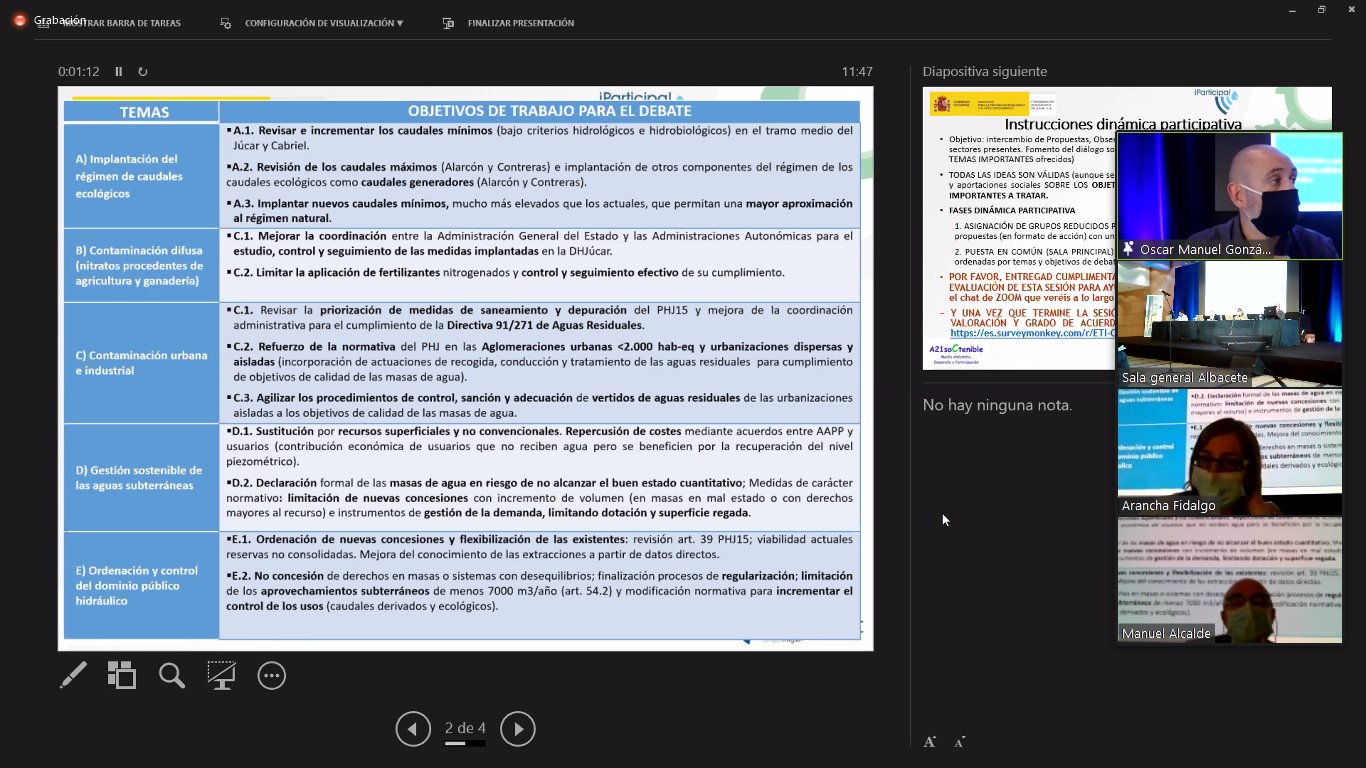Click objective A.3 Implantar nuevos caudales mínimos

540,210
